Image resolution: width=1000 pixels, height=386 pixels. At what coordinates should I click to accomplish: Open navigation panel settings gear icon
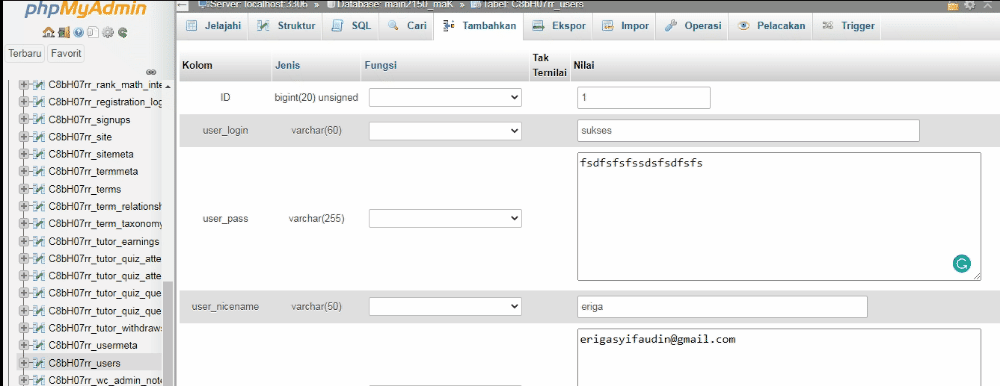[107, 32]
